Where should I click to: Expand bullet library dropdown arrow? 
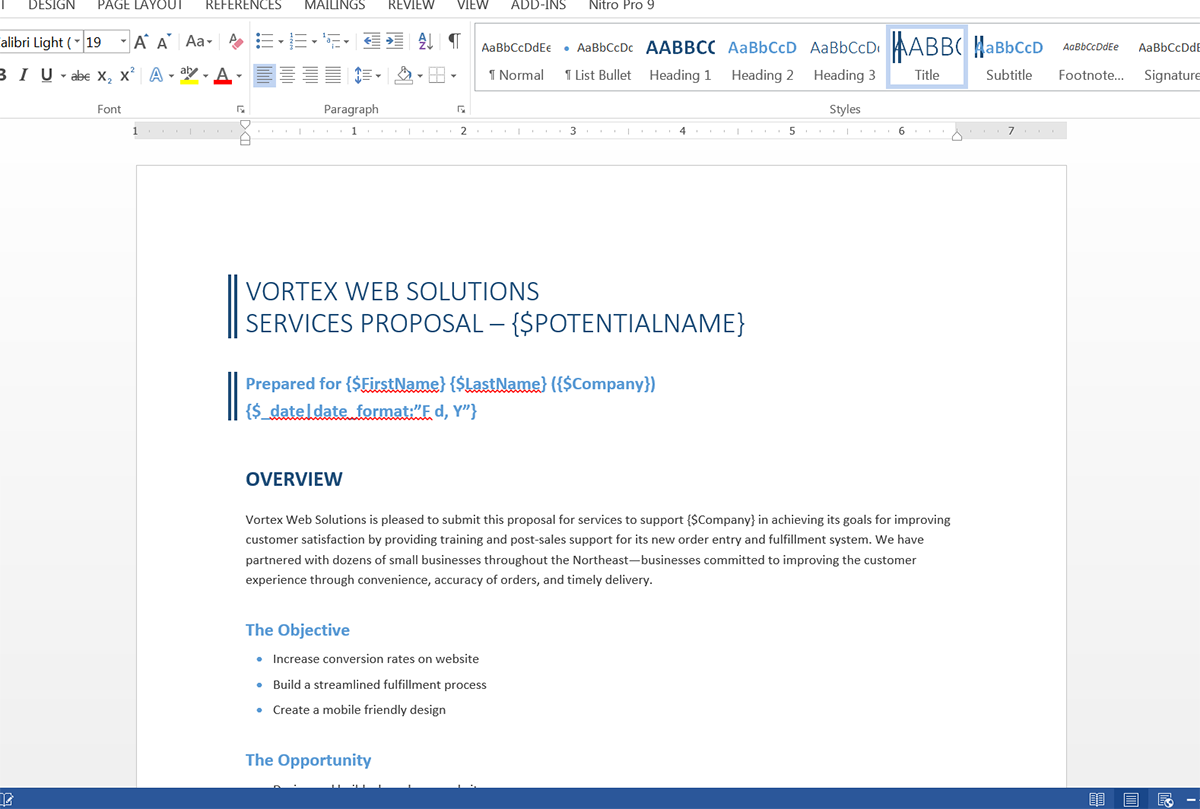(x=279, y=42)
